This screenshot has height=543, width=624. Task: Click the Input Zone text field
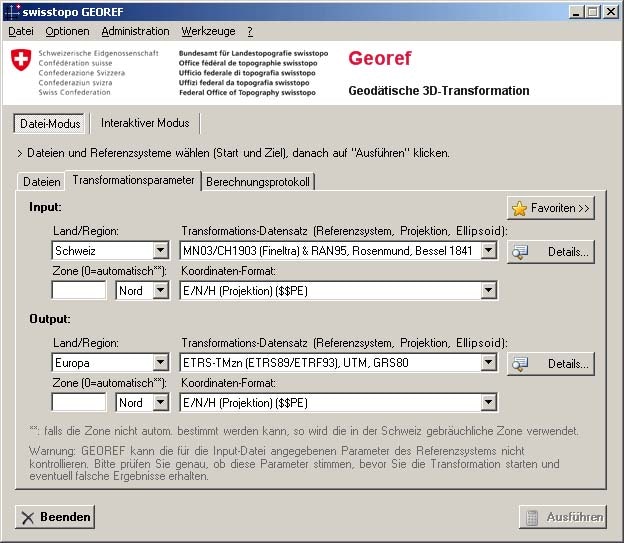tap(79, 290)
